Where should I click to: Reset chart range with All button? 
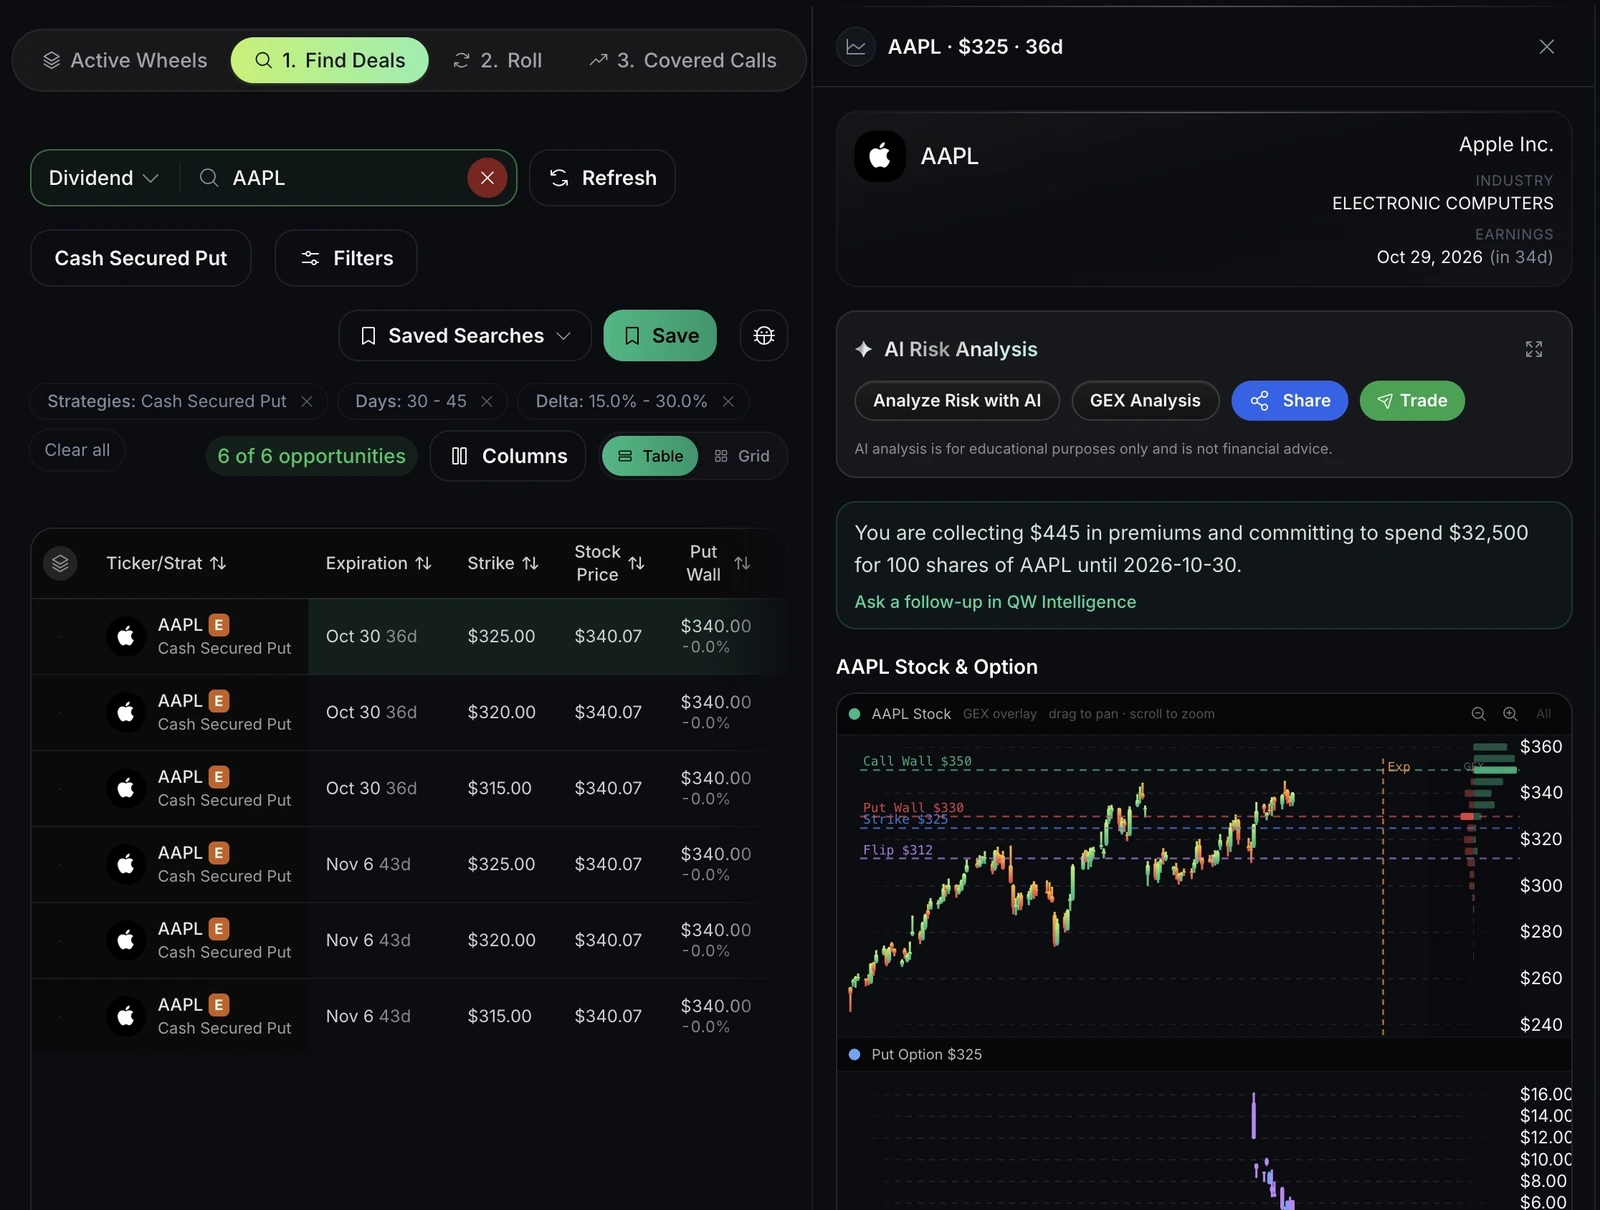(1543, 714)
